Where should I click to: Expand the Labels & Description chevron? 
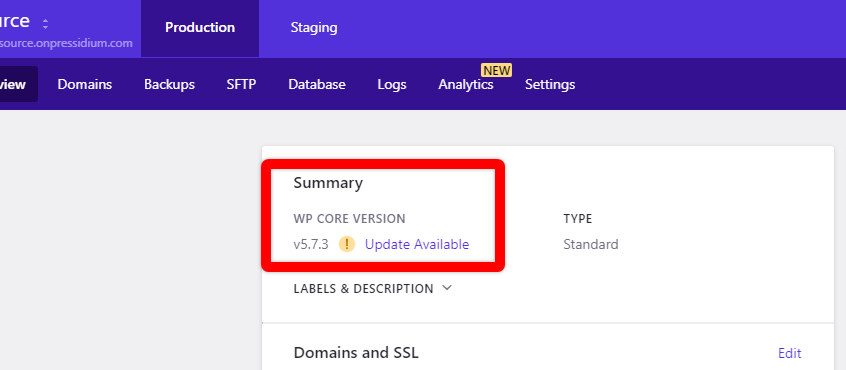[x=447, y=288]
